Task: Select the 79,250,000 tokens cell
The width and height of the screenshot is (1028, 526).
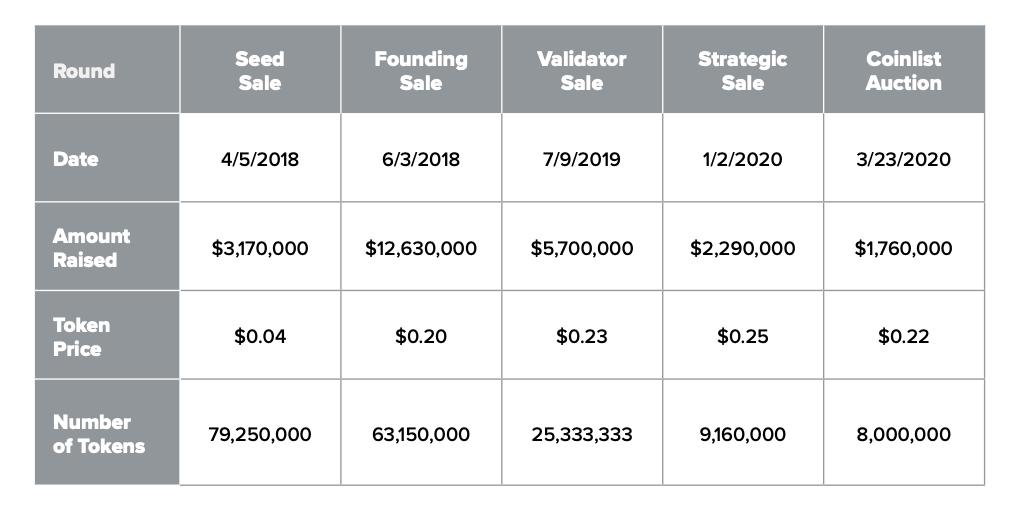Action: (260, 435)
